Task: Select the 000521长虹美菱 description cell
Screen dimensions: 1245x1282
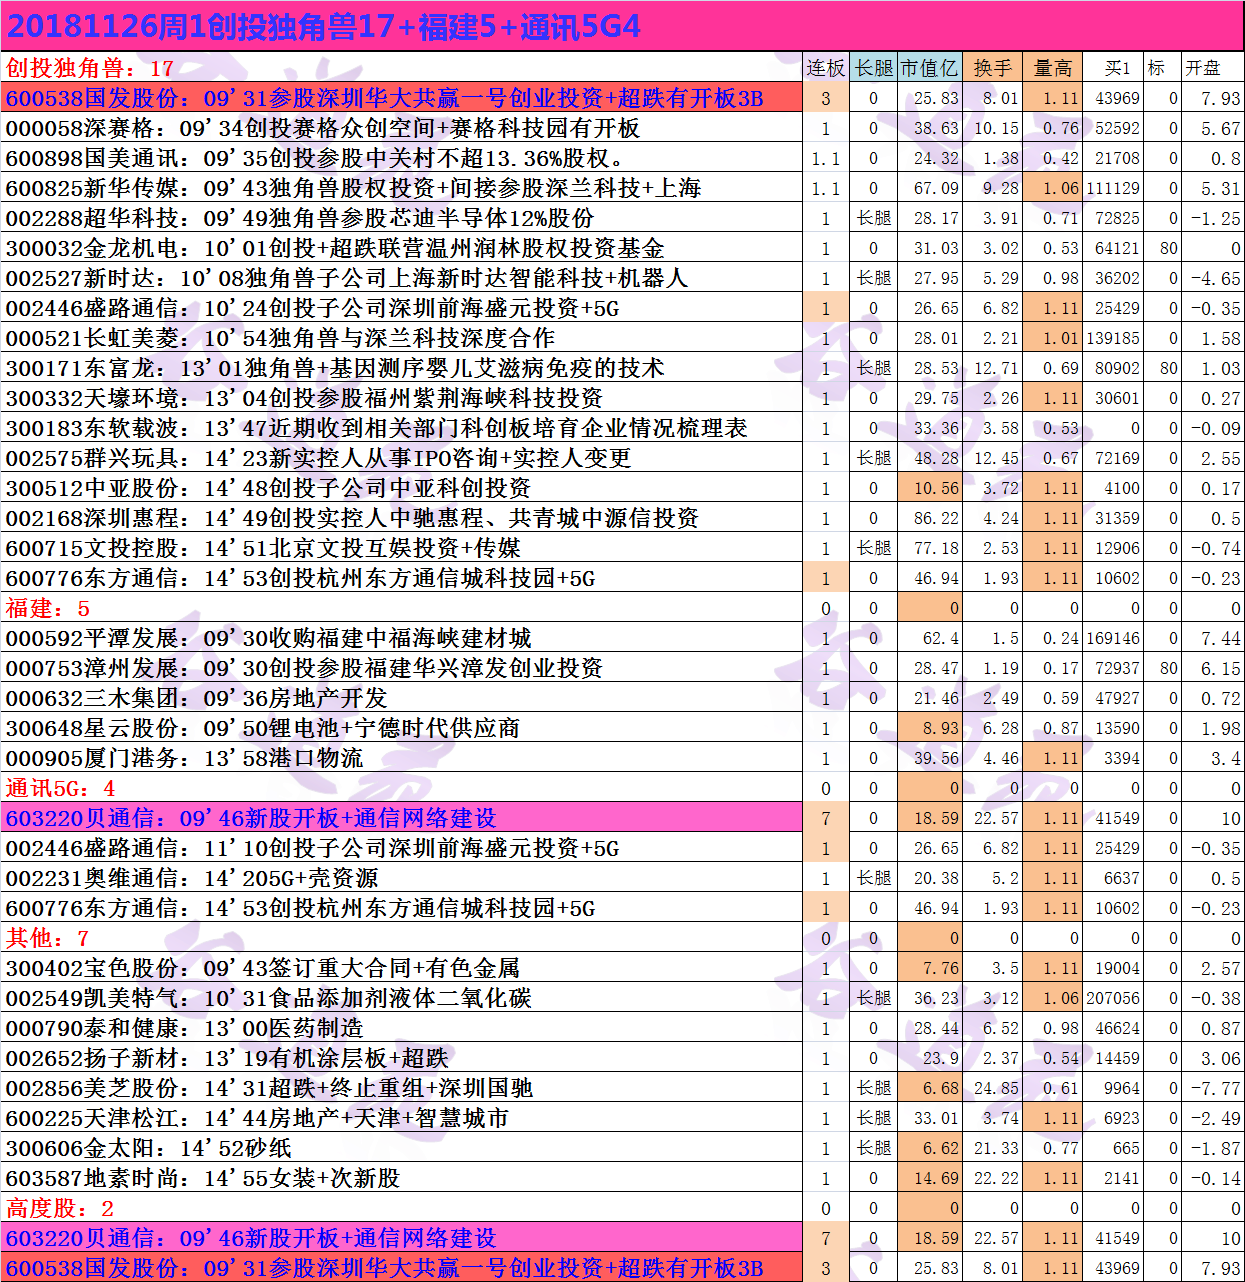Action: [402, 338]
